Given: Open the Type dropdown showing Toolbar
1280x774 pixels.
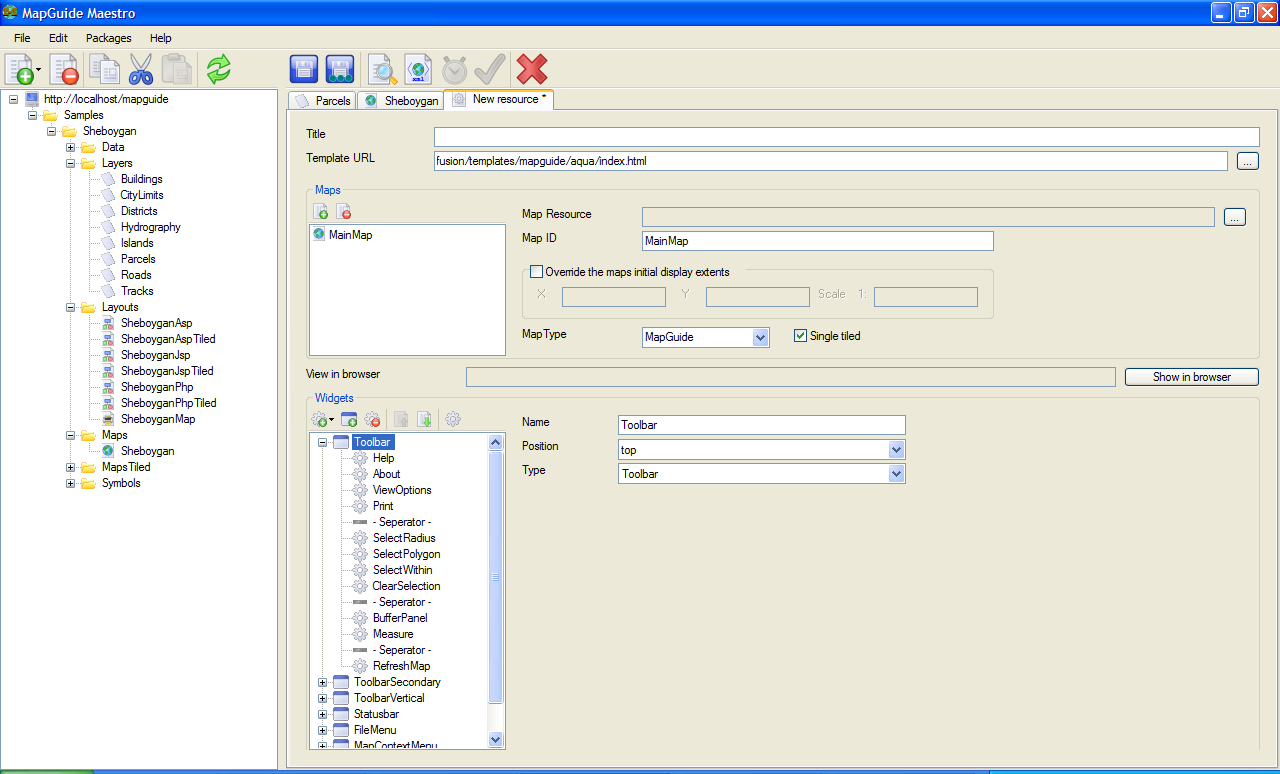Looking at the screenshot, I should tap(897, 474).
